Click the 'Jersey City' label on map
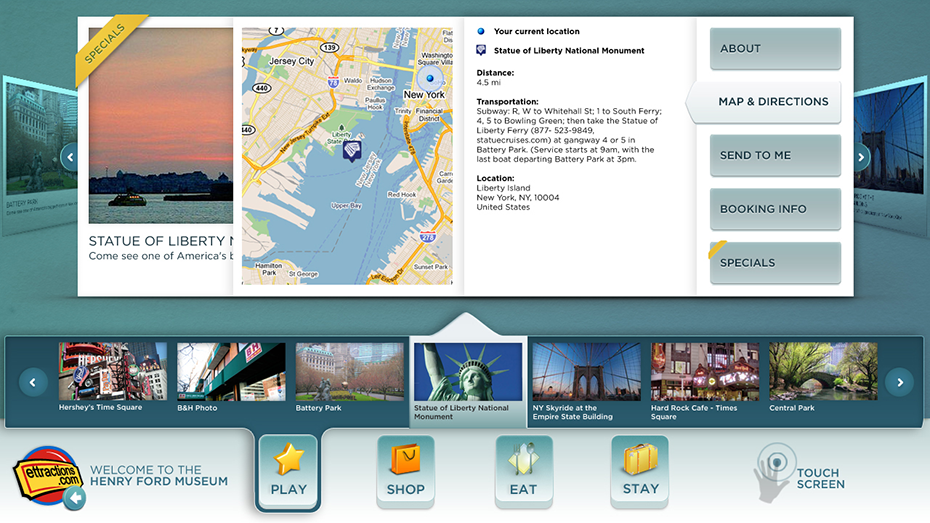930x523 pixels. [x=291, y=61]
